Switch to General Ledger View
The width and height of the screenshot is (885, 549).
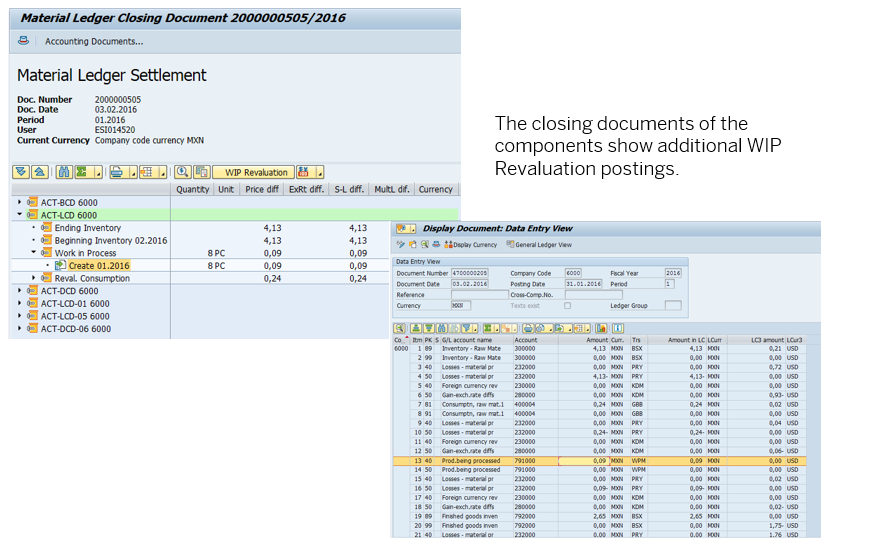[539, 244]
